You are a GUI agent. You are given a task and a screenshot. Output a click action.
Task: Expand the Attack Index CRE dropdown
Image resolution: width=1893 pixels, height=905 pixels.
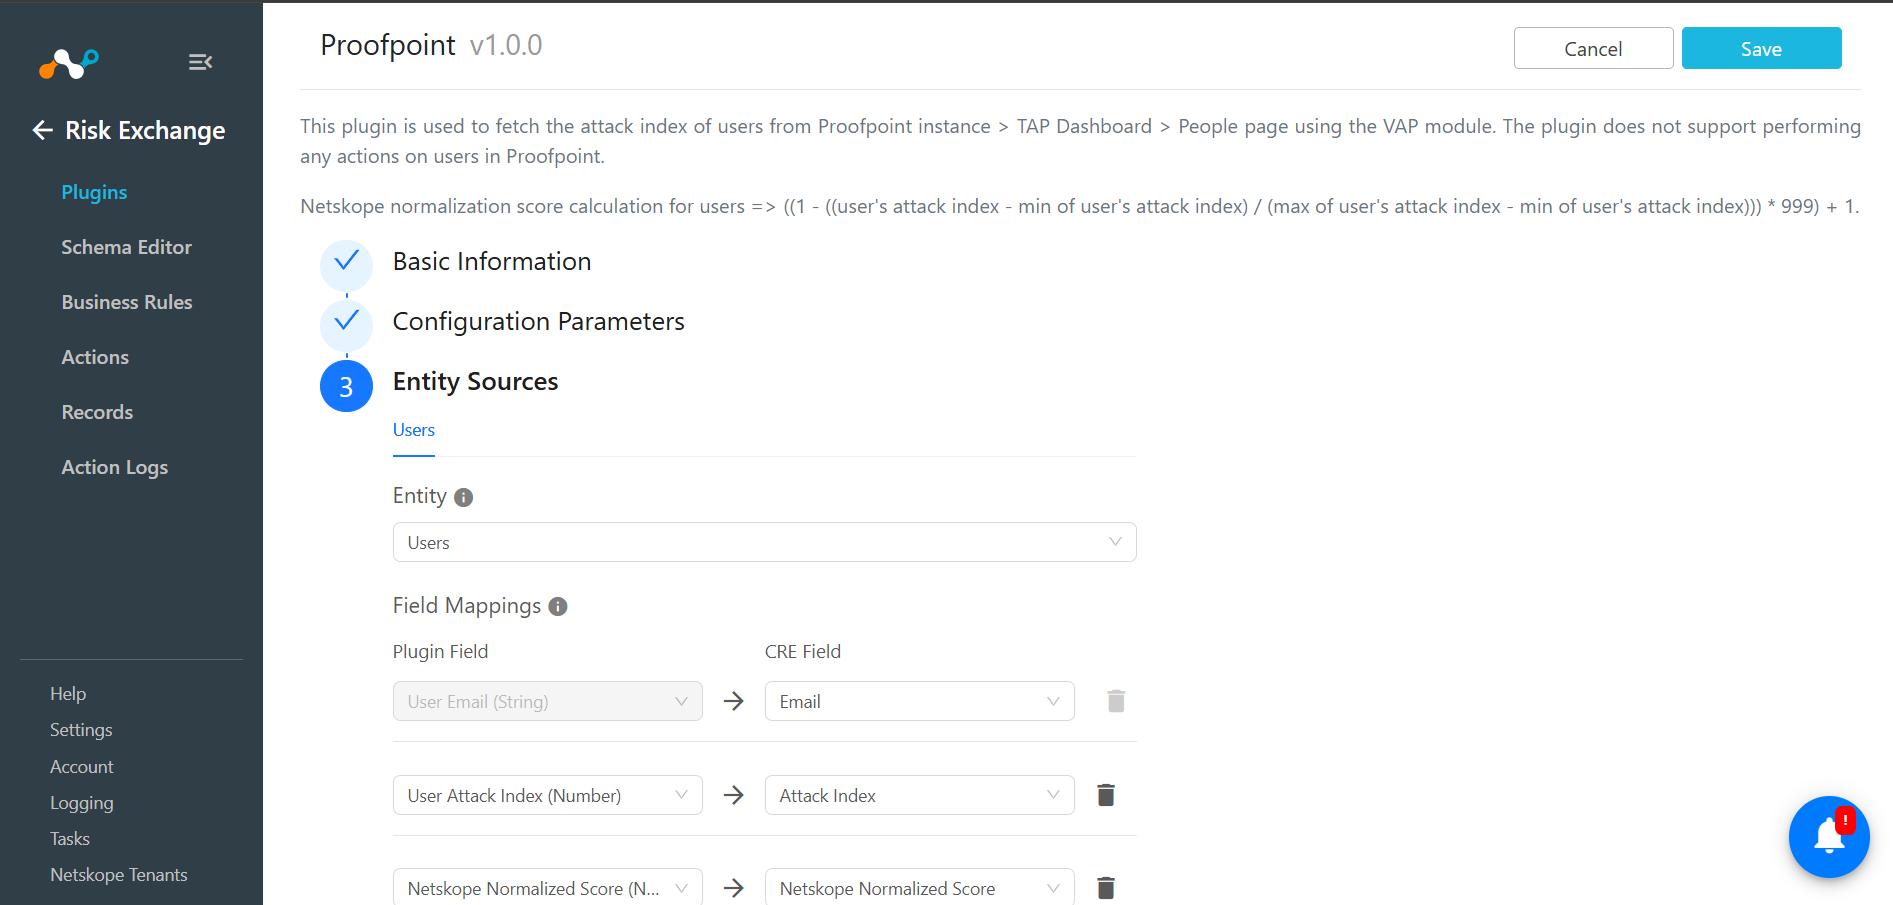[x=920, y=795]
